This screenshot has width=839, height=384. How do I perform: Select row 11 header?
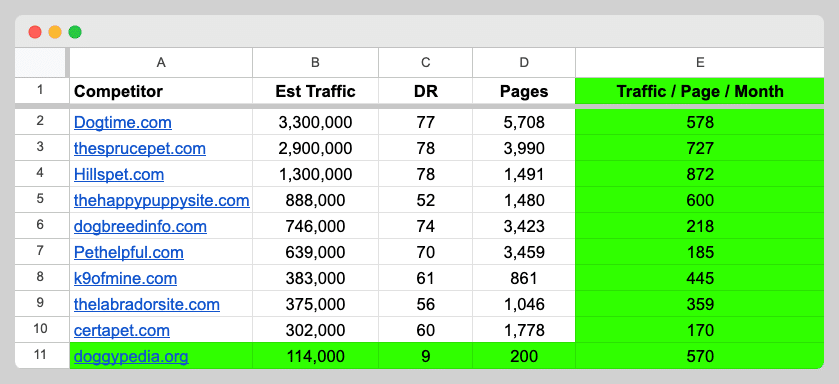pos(40,356)
